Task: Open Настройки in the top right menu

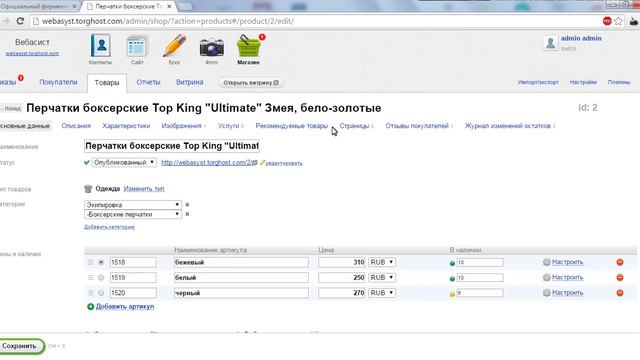Action: coord(583,82)
